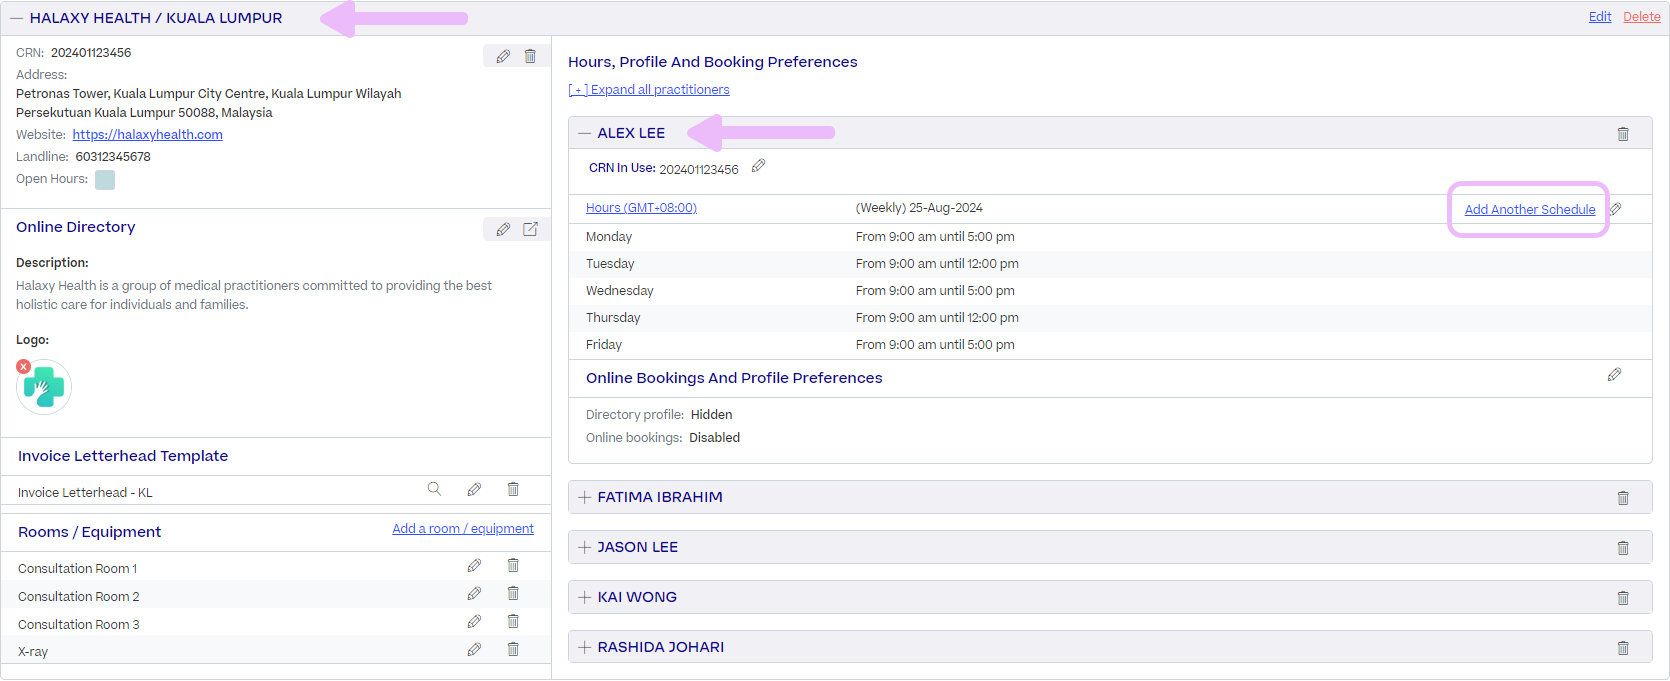This screenshot has height=681, width=1670.
Task: Select the Wednesday hours row
Action: click(1110, 291)
